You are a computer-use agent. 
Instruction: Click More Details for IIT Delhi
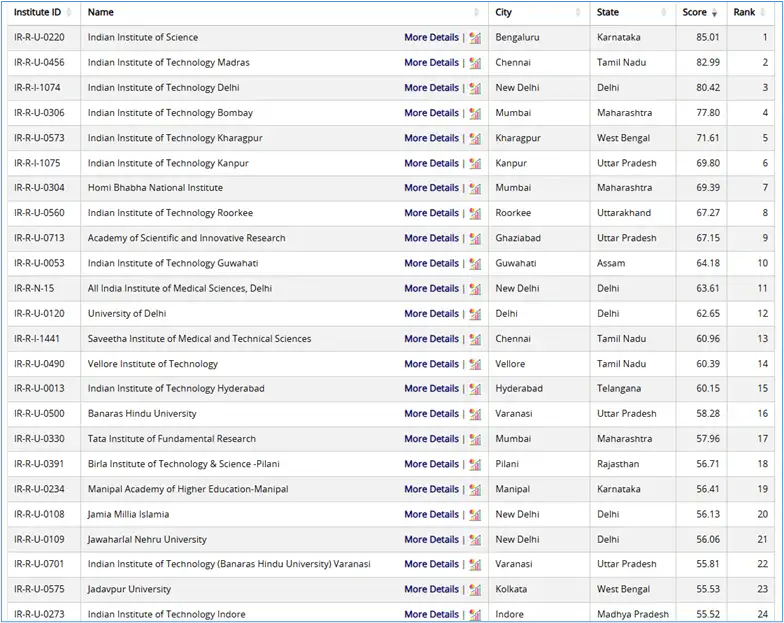pyautogui.click(x=432, y=88)
